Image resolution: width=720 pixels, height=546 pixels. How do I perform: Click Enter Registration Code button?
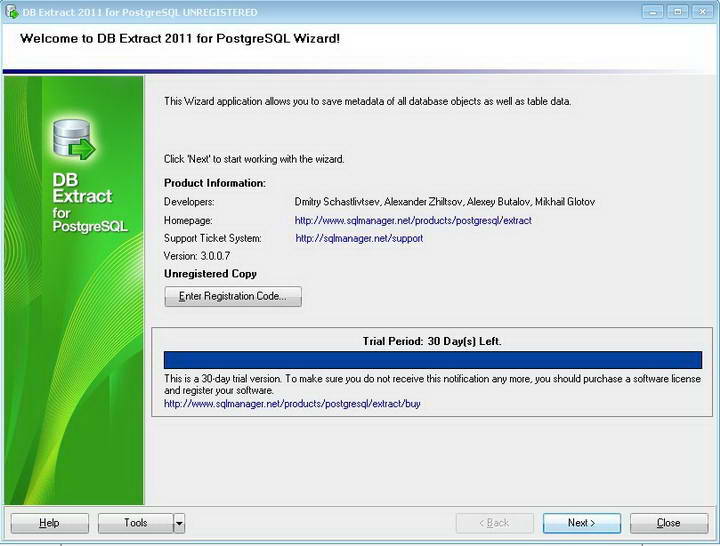pyautogui.click(x=233, y=296)
